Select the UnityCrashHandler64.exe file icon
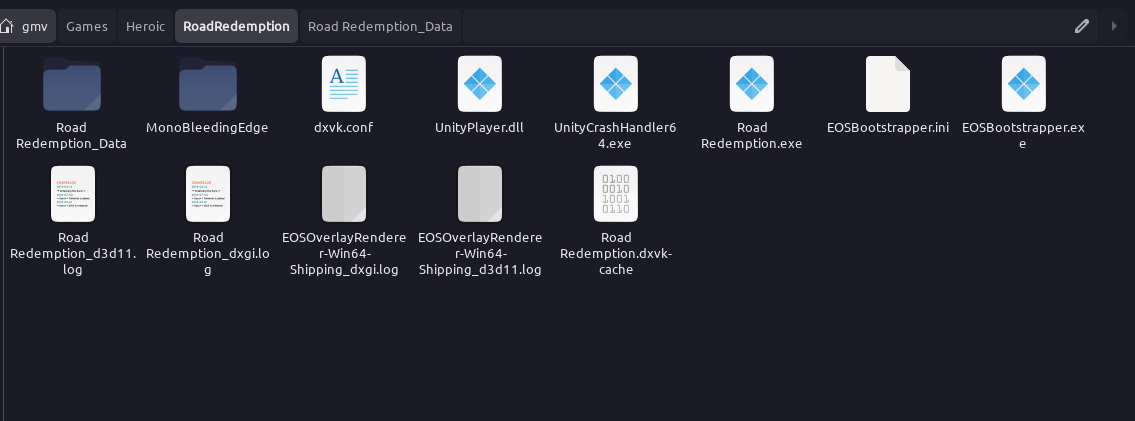1135x421 pixels. [x=616, y=84]
